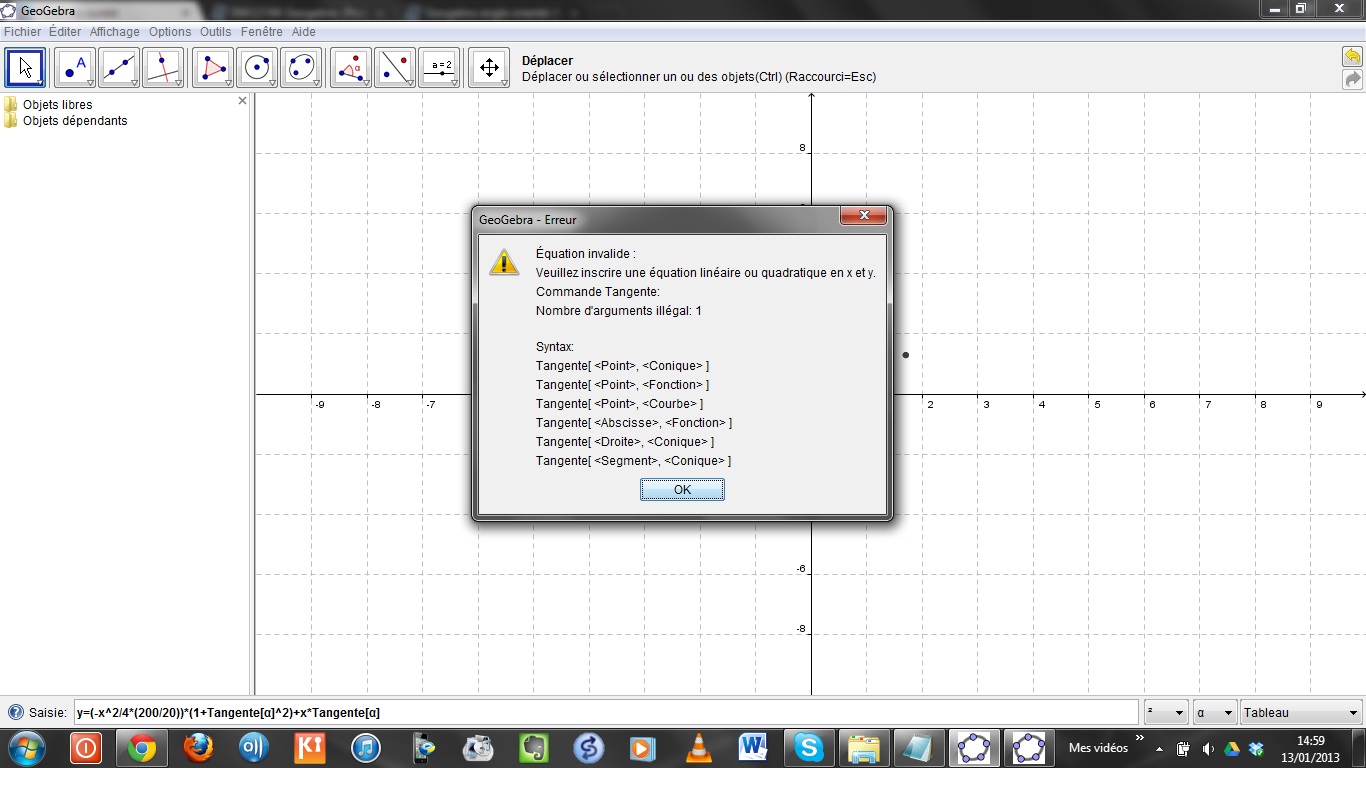The image size is (1366, 808).
Task: Select the New Point tool
Action: pyautogui.click(x=74, y=68)
